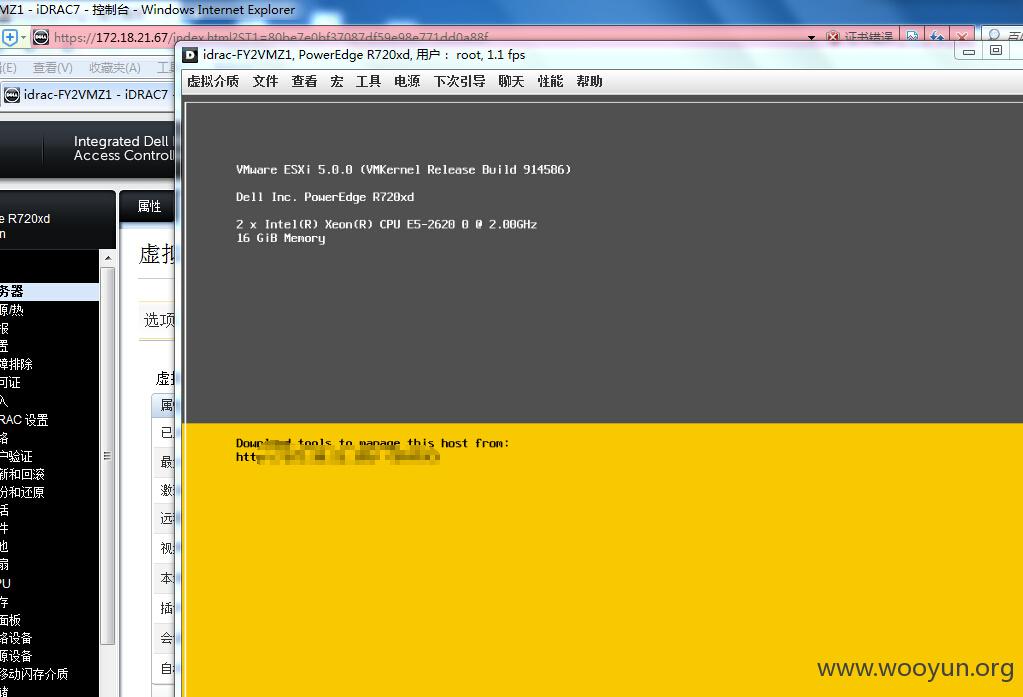Open the 虚拟介质 menu in iDRAC console
This screenshot has height=697, width=1023.
pyautogui.click(x=213, y=81)
